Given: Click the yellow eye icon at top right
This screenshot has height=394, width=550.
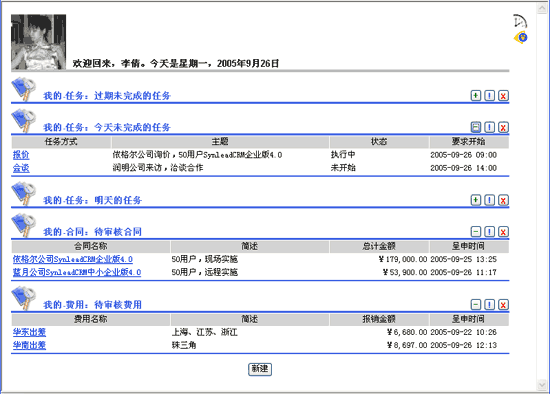Looking at the screenshot, I should tap(521, 37).
